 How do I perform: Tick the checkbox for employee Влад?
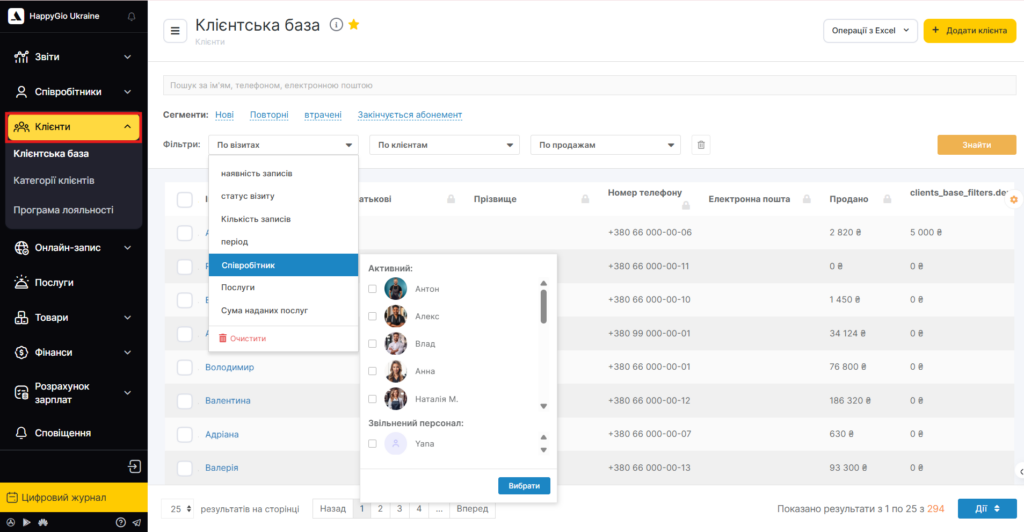373,344
